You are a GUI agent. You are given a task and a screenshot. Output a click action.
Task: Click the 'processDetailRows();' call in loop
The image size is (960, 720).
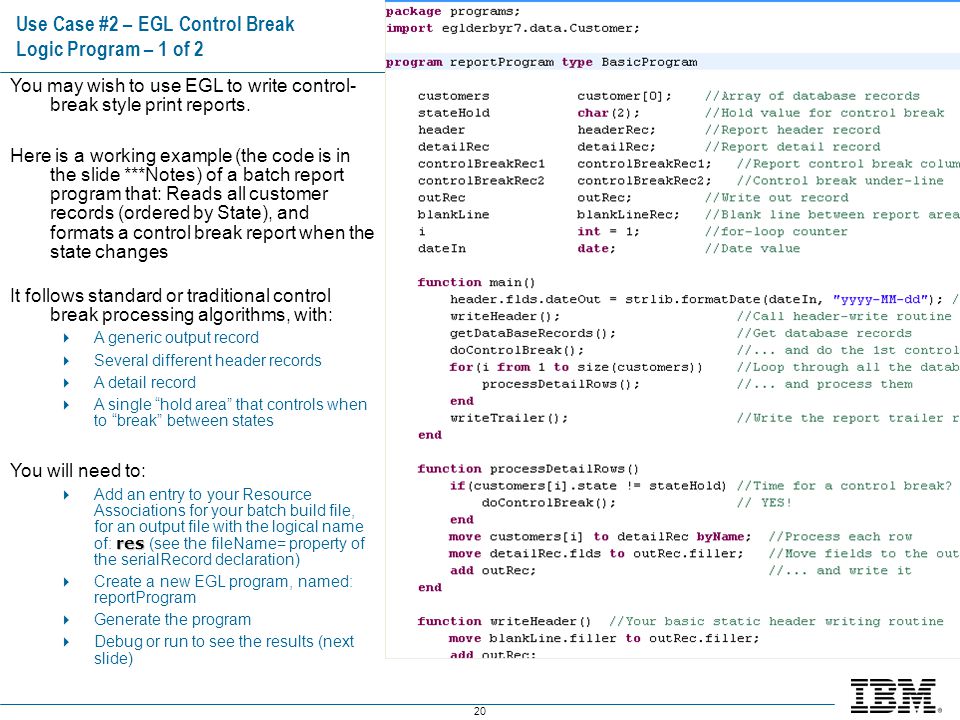coord(560,384)
